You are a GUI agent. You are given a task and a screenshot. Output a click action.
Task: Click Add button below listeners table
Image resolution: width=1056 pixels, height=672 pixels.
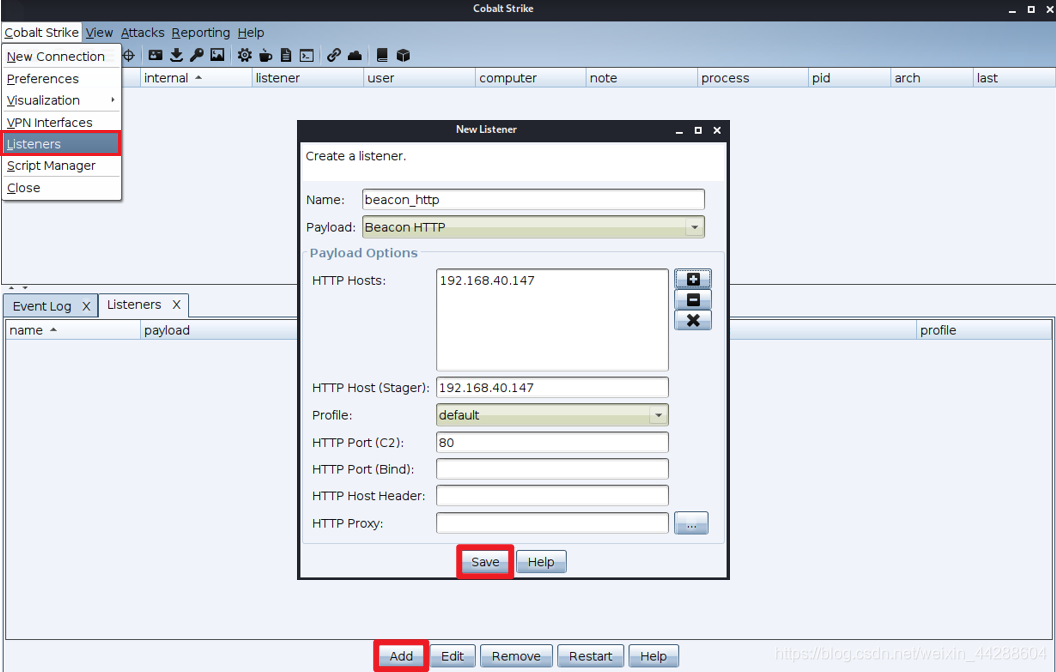coord(401,656)
